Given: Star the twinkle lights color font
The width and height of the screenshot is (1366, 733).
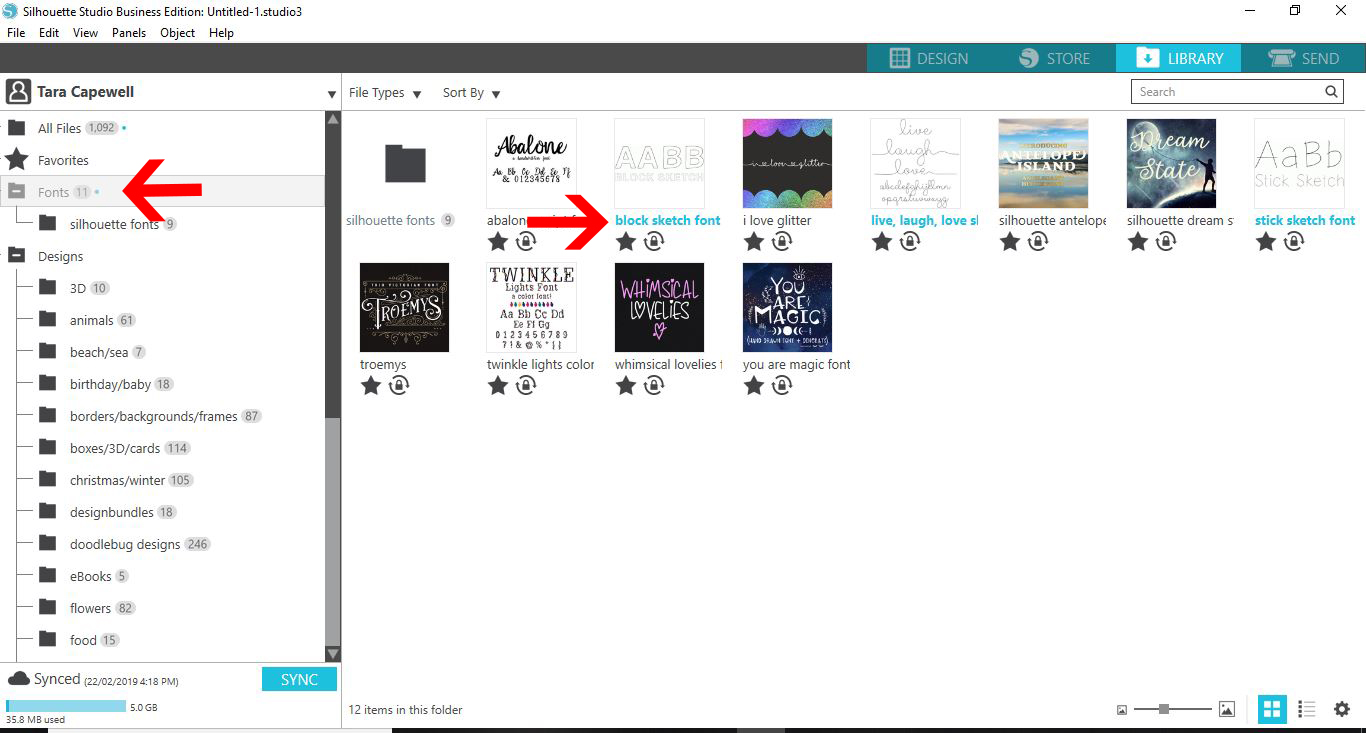Looking at the screenshot, I should (x=498, y=385).
